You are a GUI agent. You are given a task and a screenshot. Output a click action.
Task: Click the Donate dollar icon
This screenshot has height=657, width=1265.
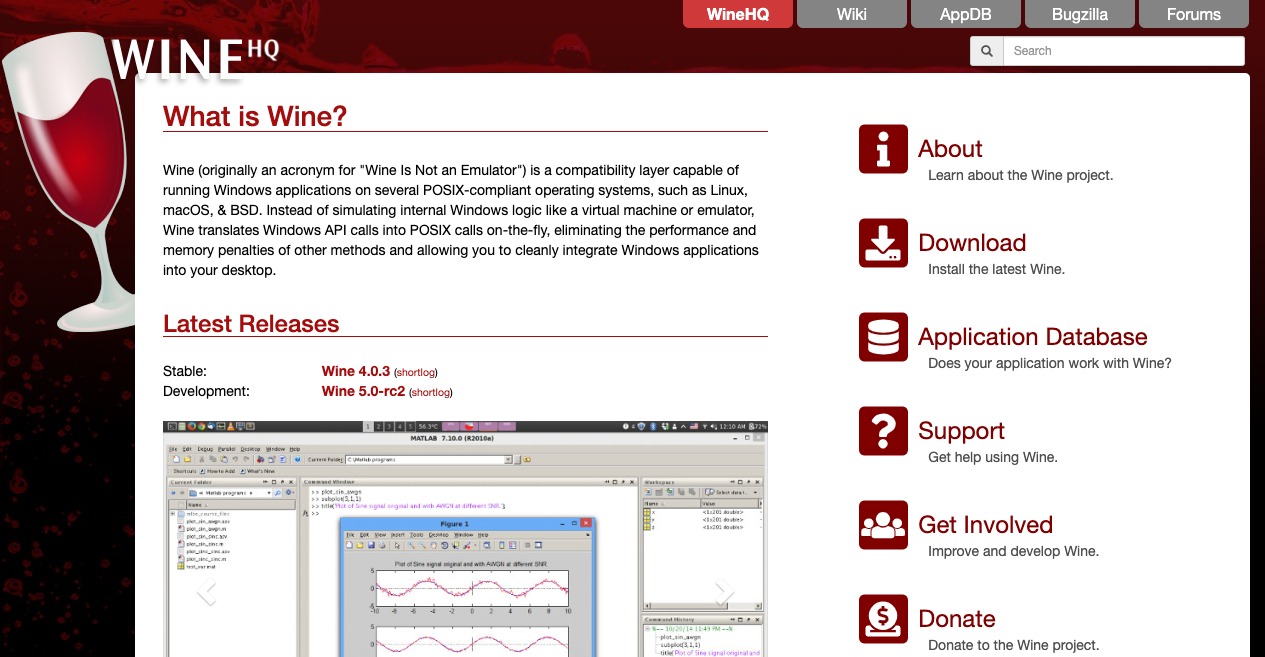(883, 619)
